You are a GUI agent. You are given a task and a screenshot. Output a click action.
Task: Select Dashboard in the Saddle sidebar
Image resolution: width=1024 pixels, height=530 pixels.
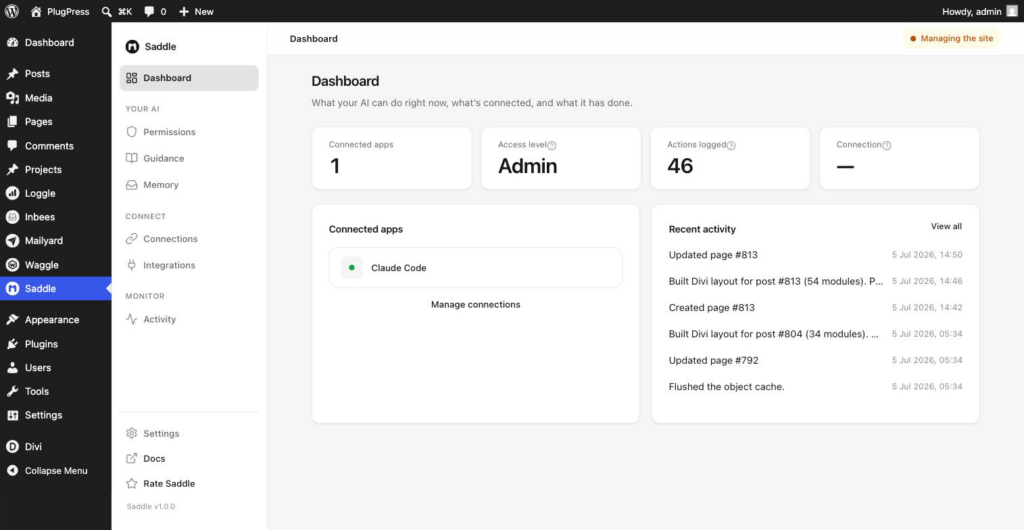point(189,78)
